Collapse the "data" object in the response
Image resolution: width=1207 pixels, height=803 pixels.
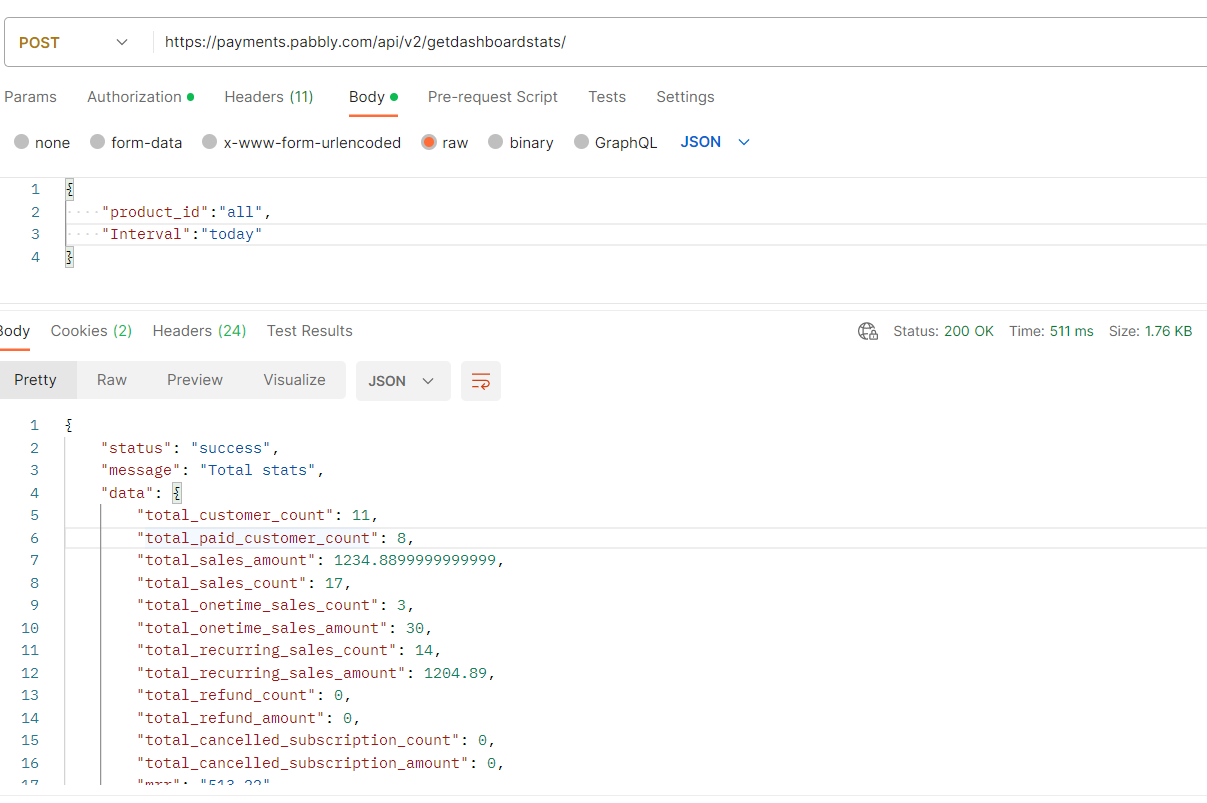(x=177, y=493)
